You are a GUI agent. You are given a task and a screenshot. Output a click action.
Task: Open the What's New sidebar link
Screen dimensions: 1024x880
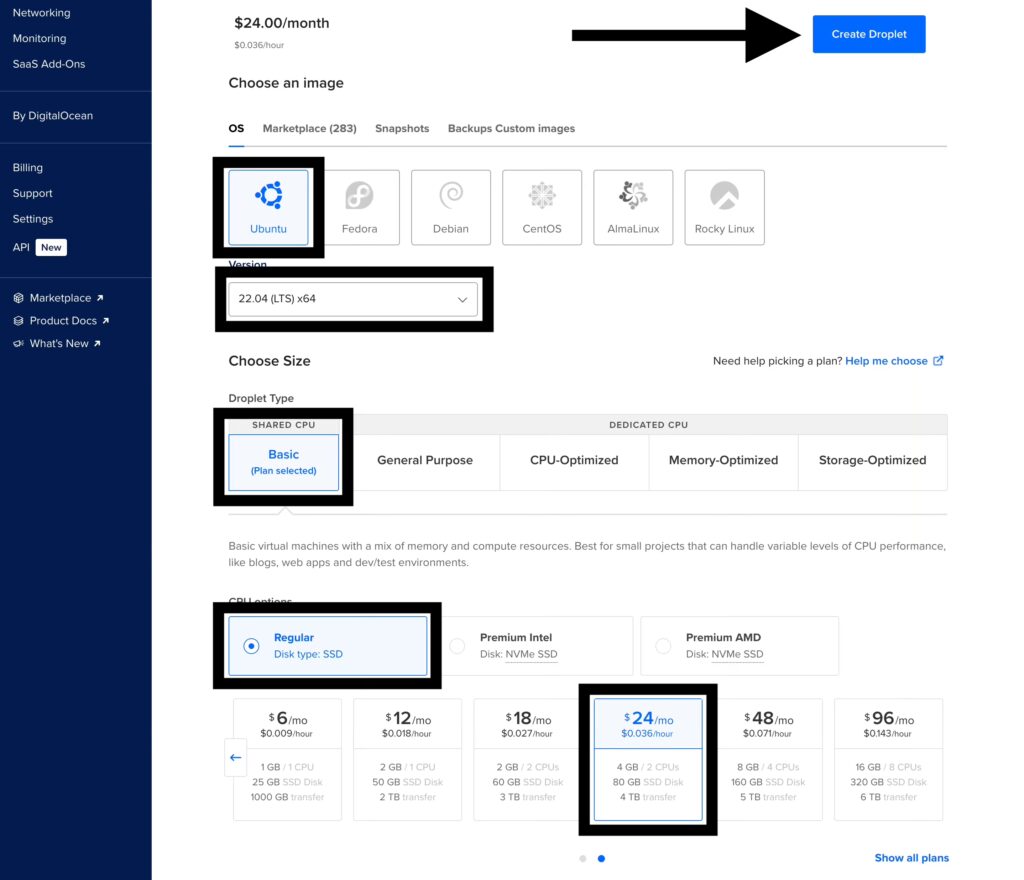[x=59, y=343]
